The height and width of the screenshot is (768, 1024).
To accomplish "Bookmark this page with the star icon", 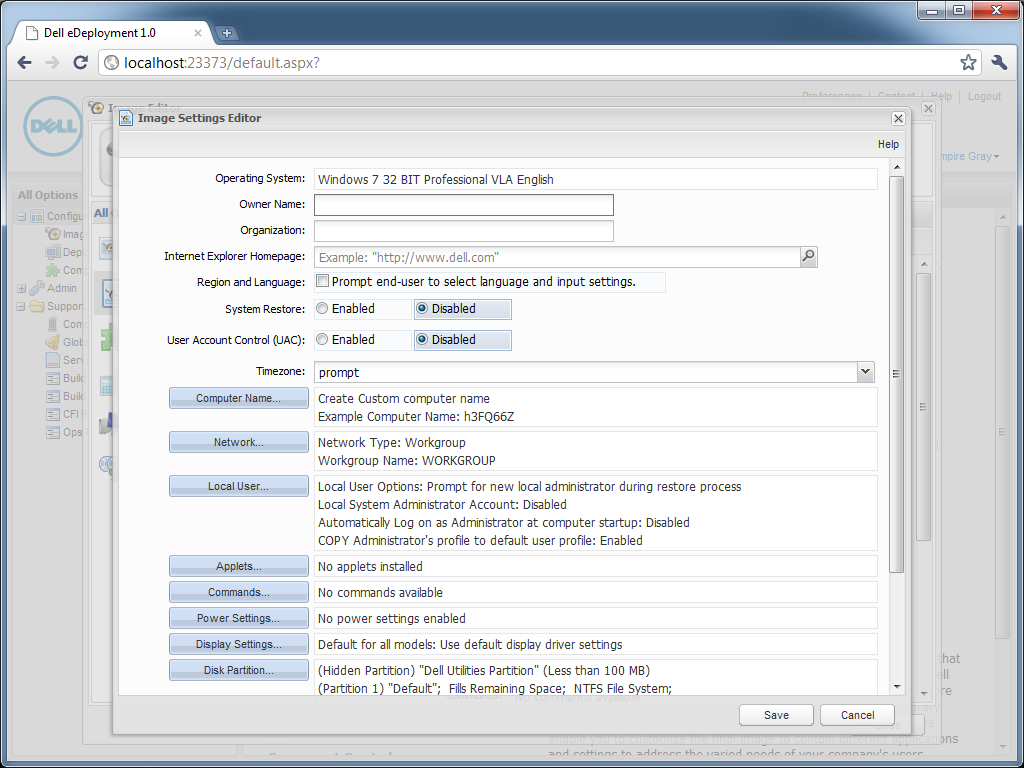I will (968, 63).
